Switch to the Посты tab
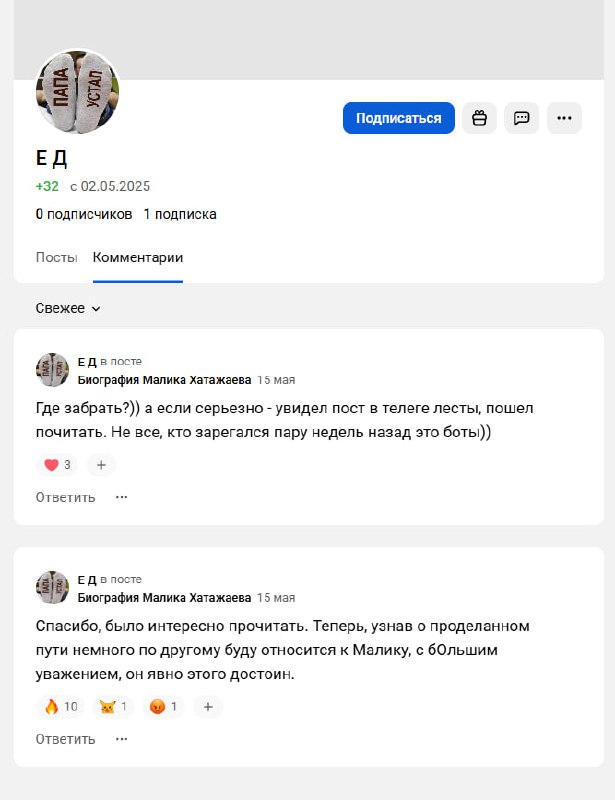The width and height of the screenshot is (615, 800). (56, 257)
